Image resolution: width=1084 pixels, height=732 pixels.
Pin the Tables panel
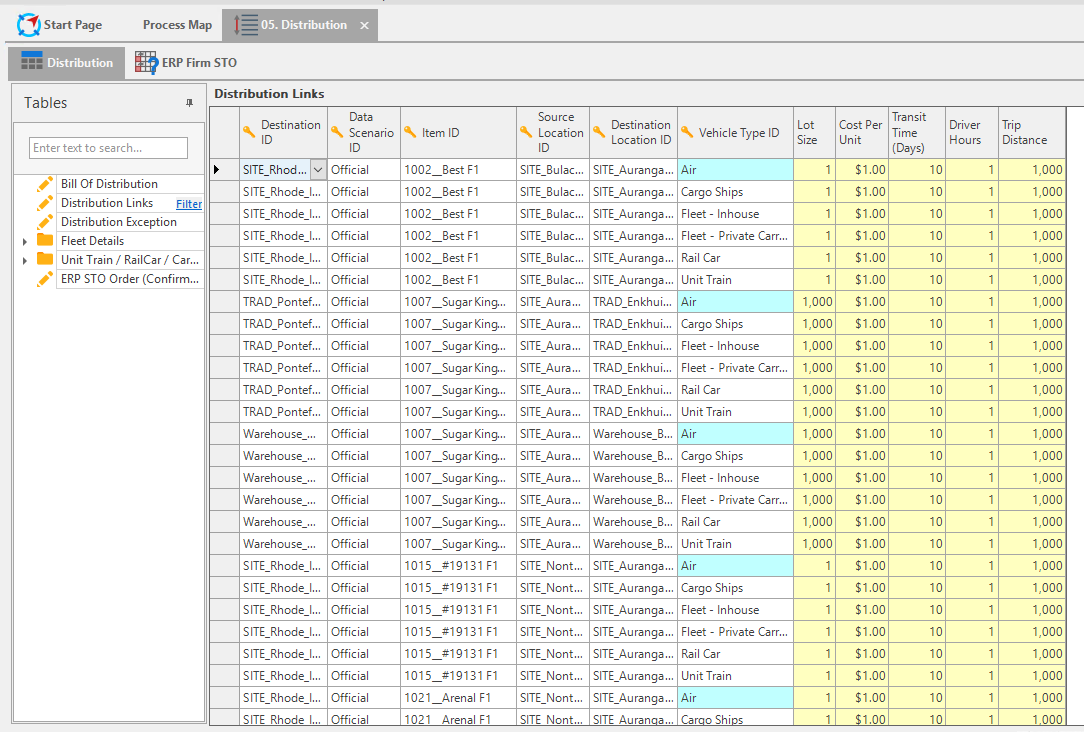[189, 102]
